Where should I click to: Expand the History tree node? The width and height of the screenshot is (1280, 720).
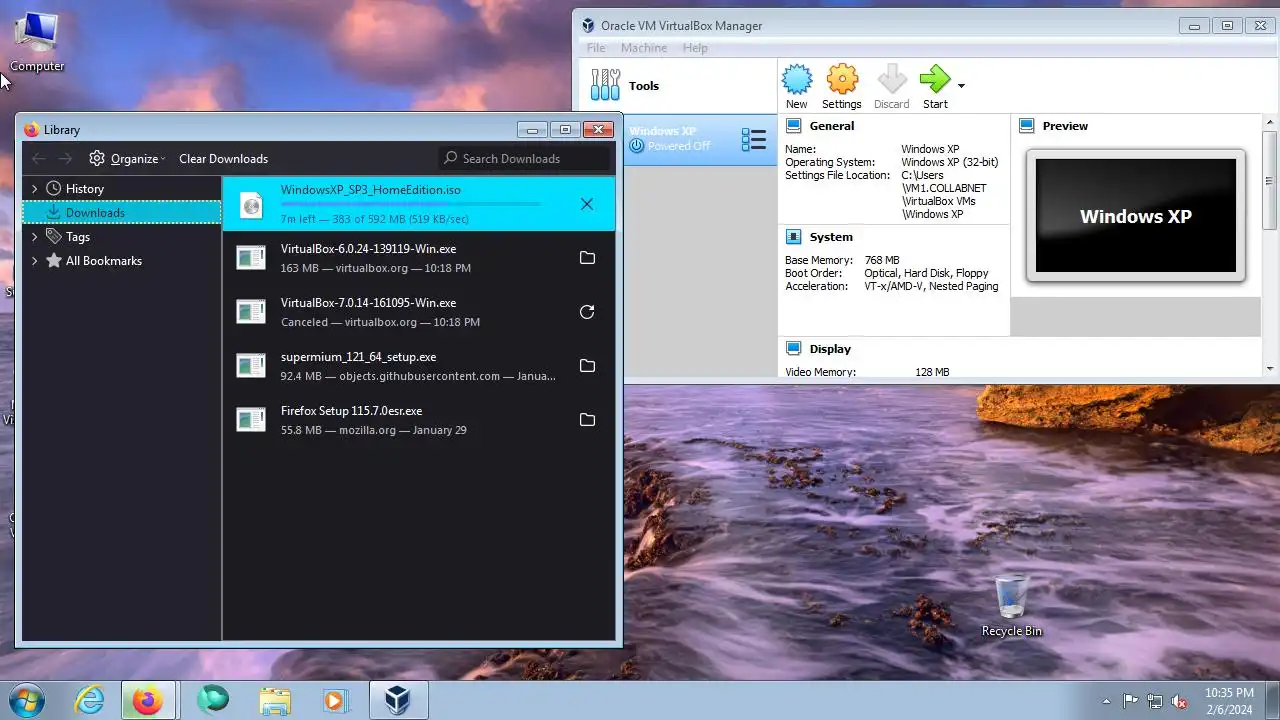tap(35, 188)
